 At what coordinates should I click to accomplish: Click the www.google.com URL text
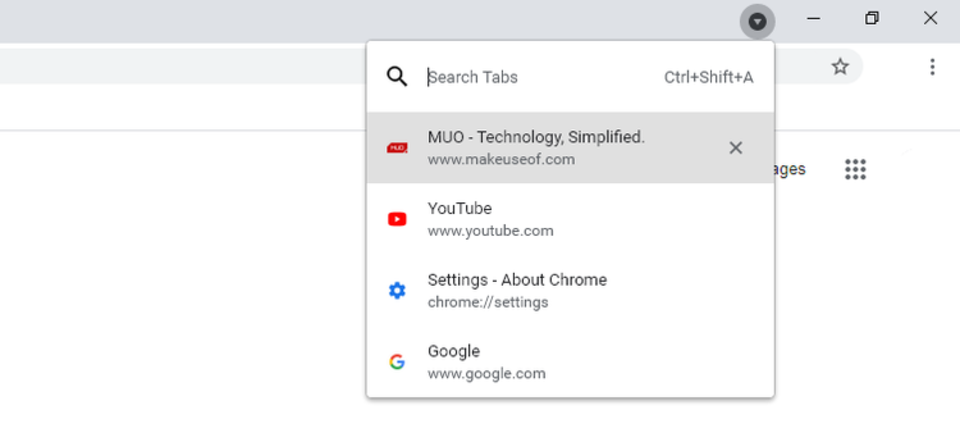click(x=486, y=374)
